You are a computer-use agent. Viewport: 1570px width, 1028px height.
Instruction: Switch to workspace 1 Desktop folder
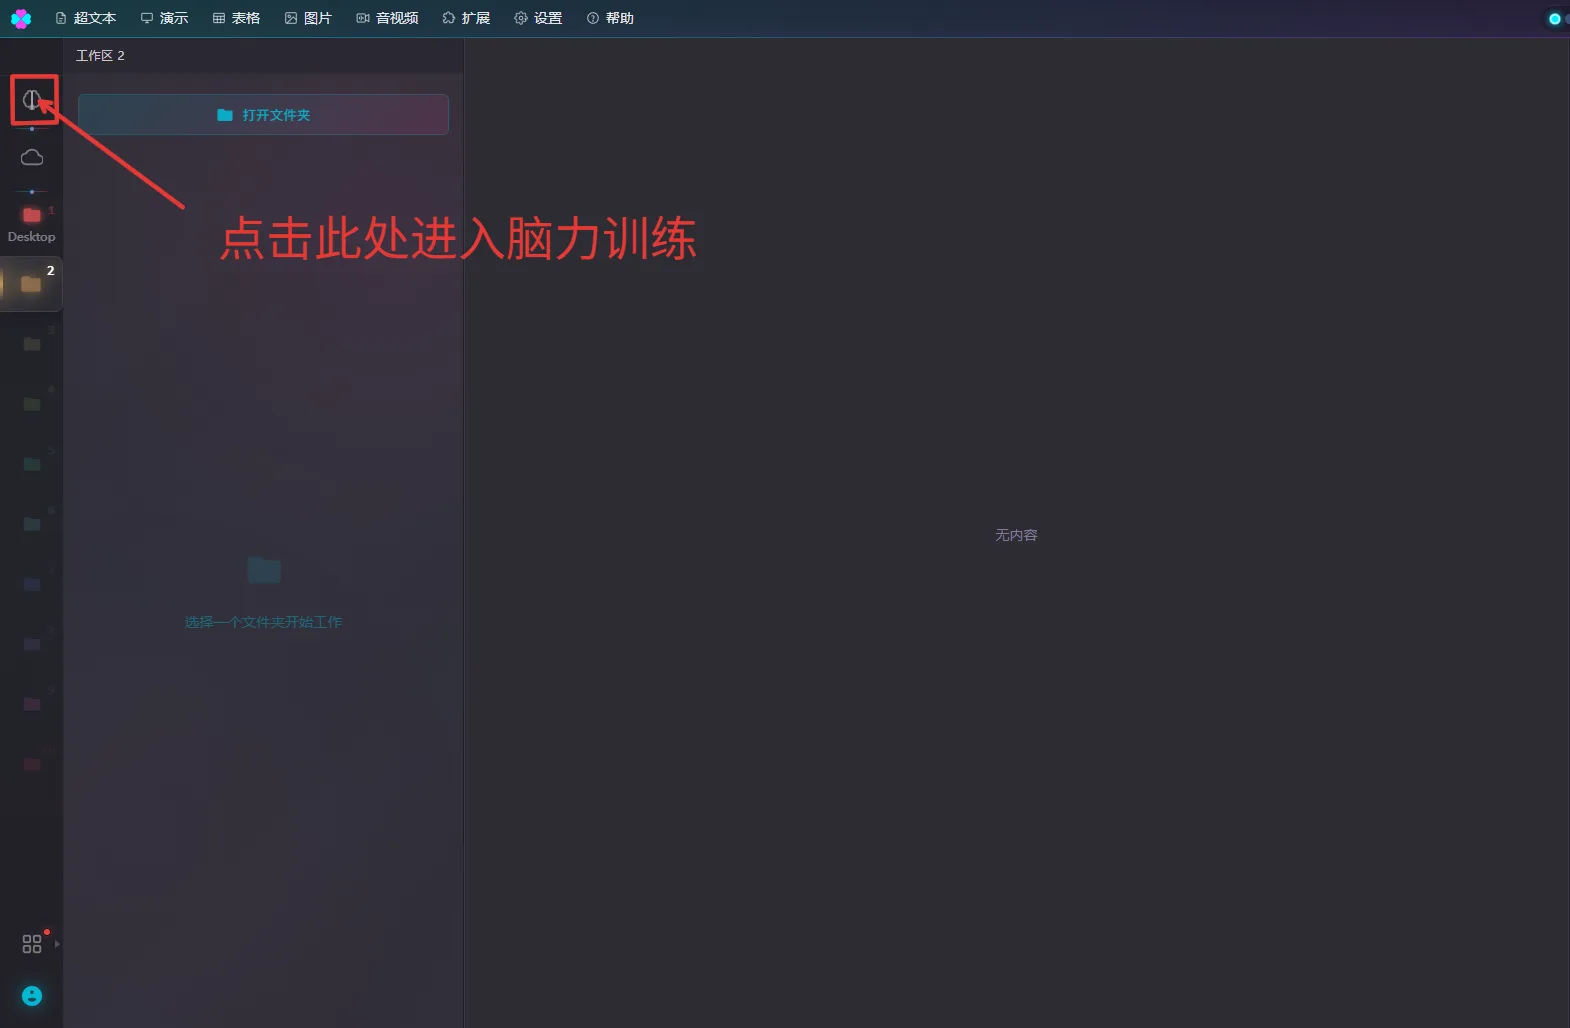(32, 215)
